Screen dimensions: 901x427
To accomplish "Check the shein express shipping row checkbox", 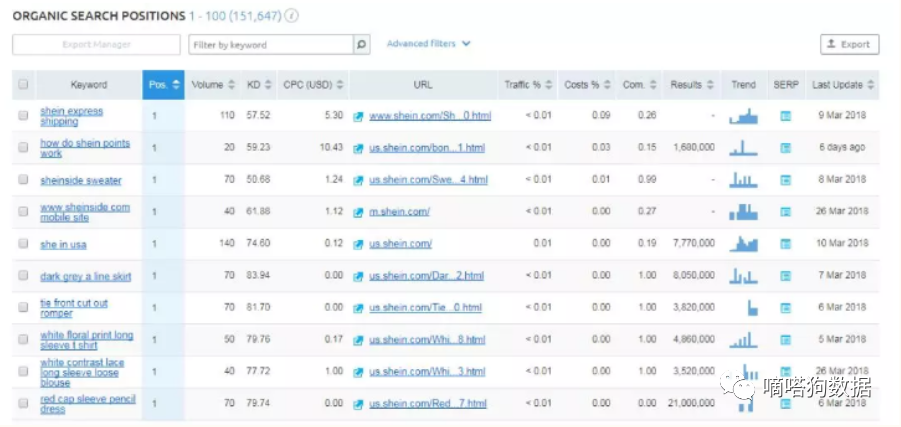I will tap(23, 116).
